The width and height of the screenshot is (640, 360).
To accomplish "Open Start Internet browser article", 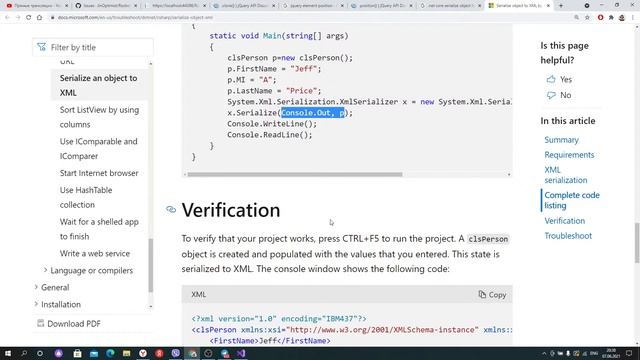I will pos(99,173).
